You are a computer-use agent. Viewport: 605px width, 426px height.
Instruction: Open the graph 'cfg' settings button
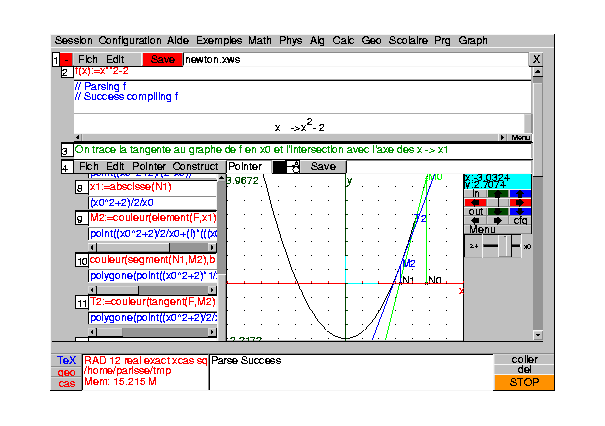(520, 220)
